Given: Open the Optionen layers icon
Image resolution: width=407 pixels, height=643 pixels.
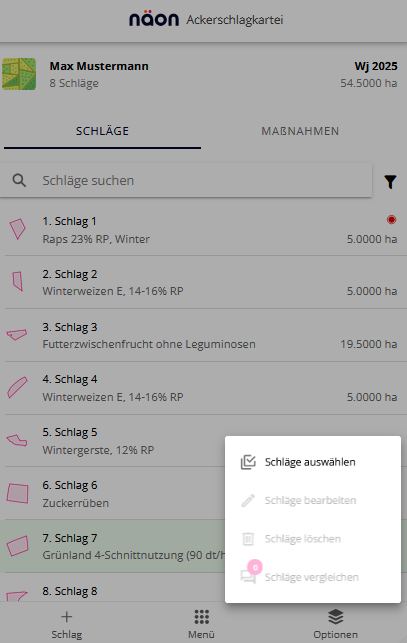Looking at the screenshot, I should tap(336, 617).
